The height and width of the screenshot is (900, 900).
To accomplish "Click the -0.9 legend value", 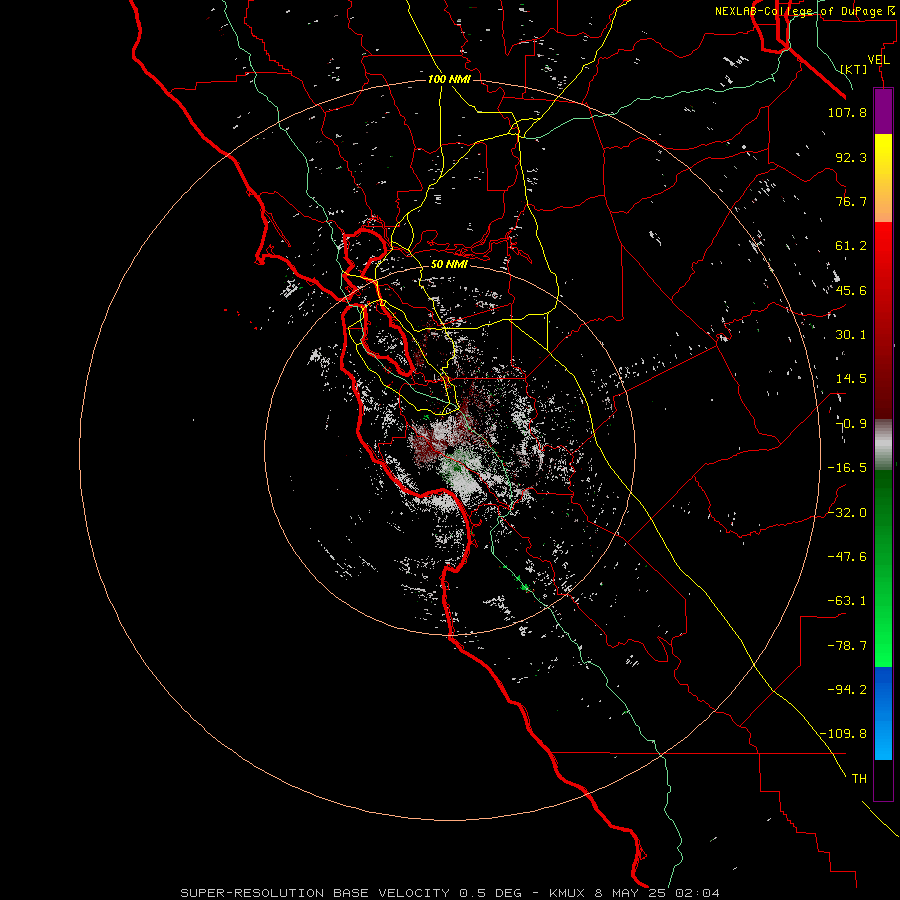I will (851, 424).
